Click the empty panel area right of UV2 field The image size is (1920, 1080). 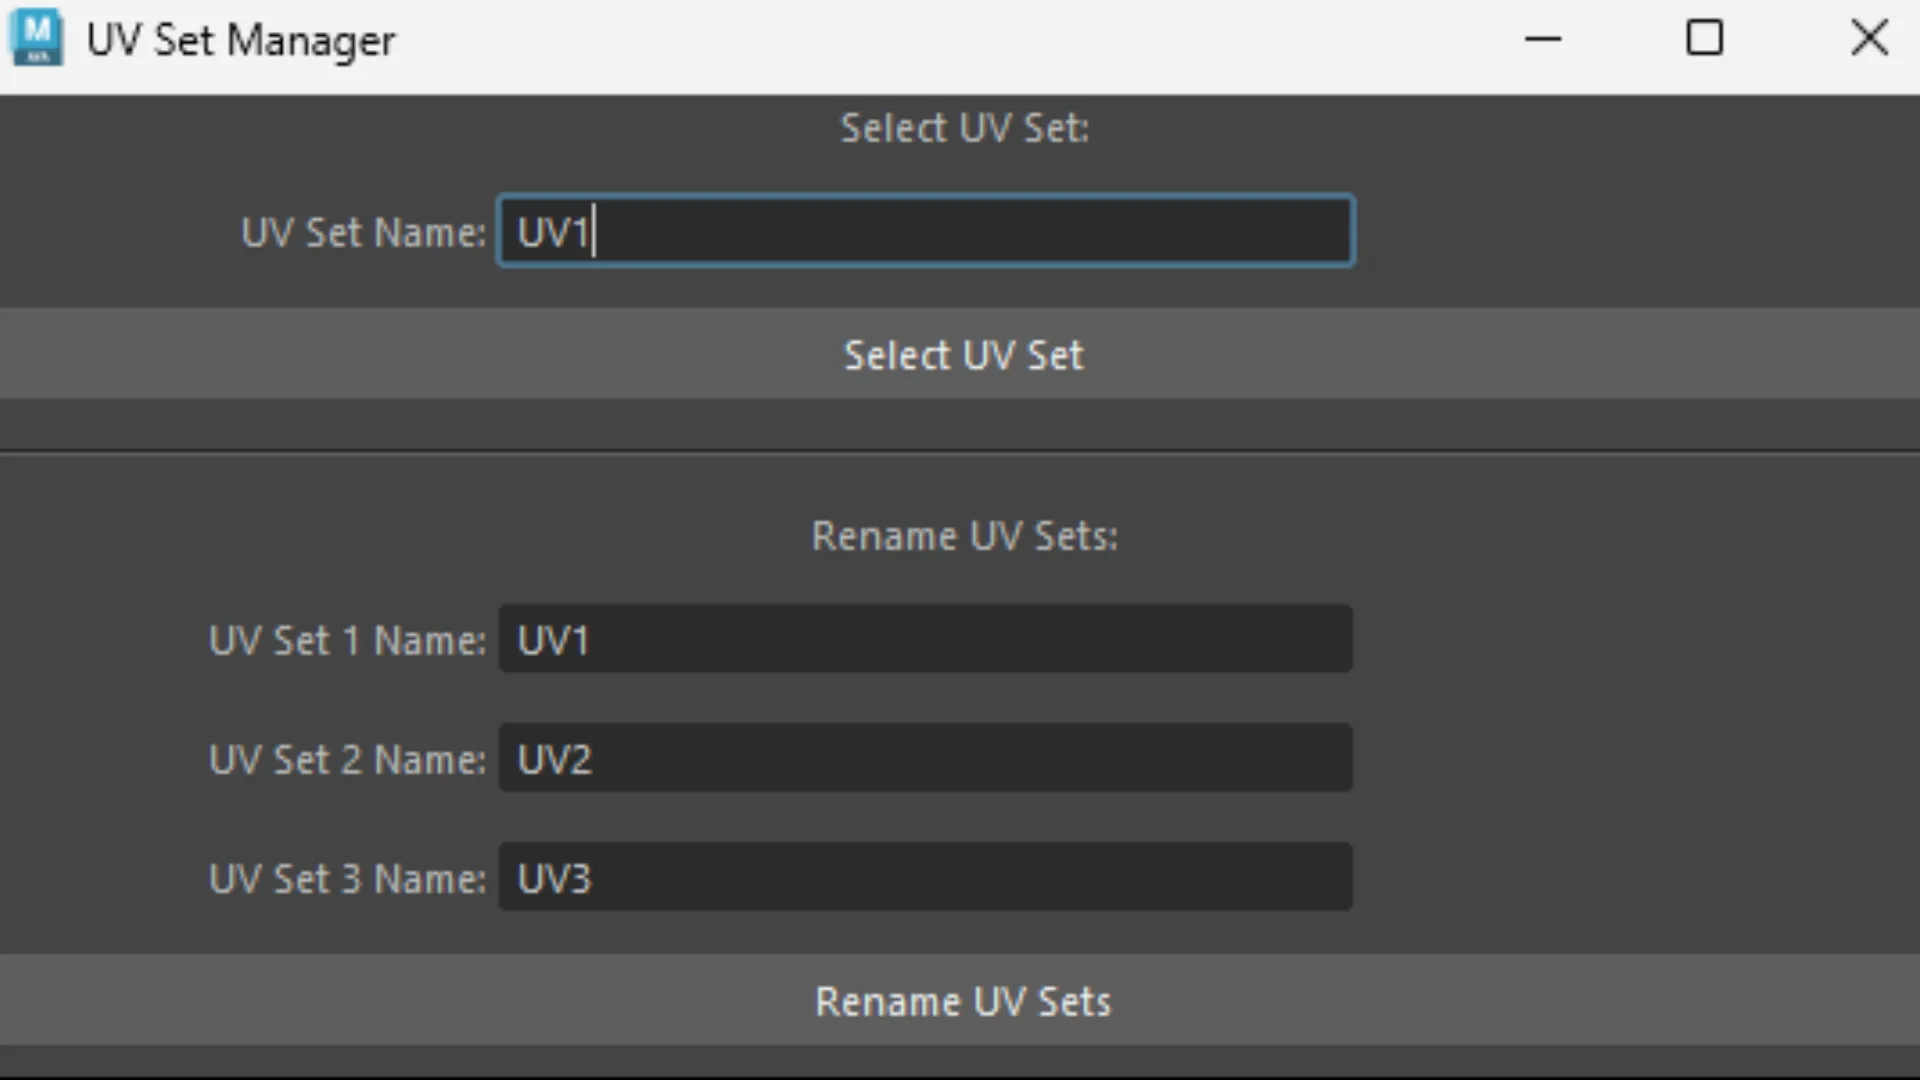pyautogui.click(x=1636, y=758)
